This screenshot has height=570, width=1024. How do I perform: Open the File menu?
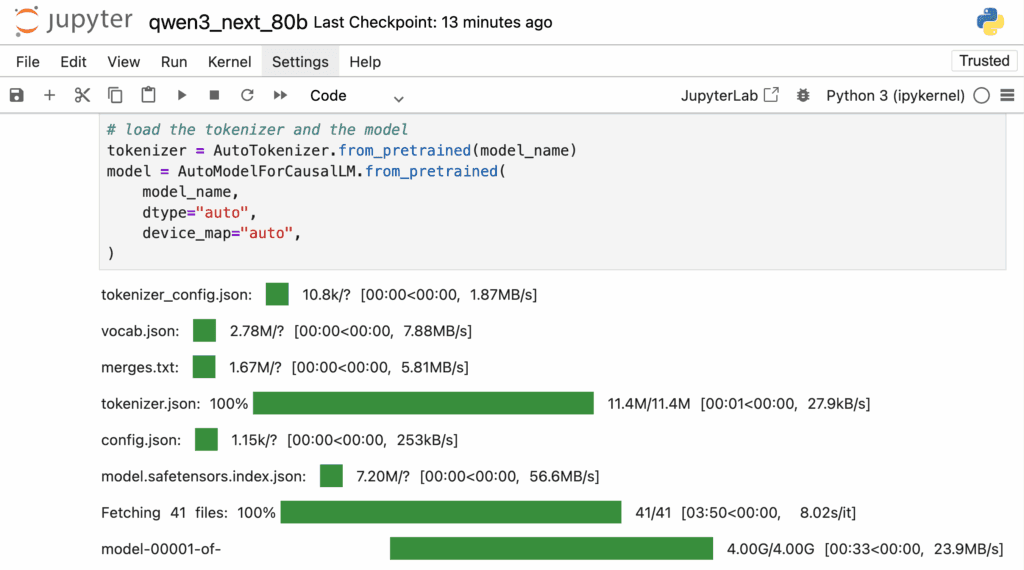click(x=27, y=61)
